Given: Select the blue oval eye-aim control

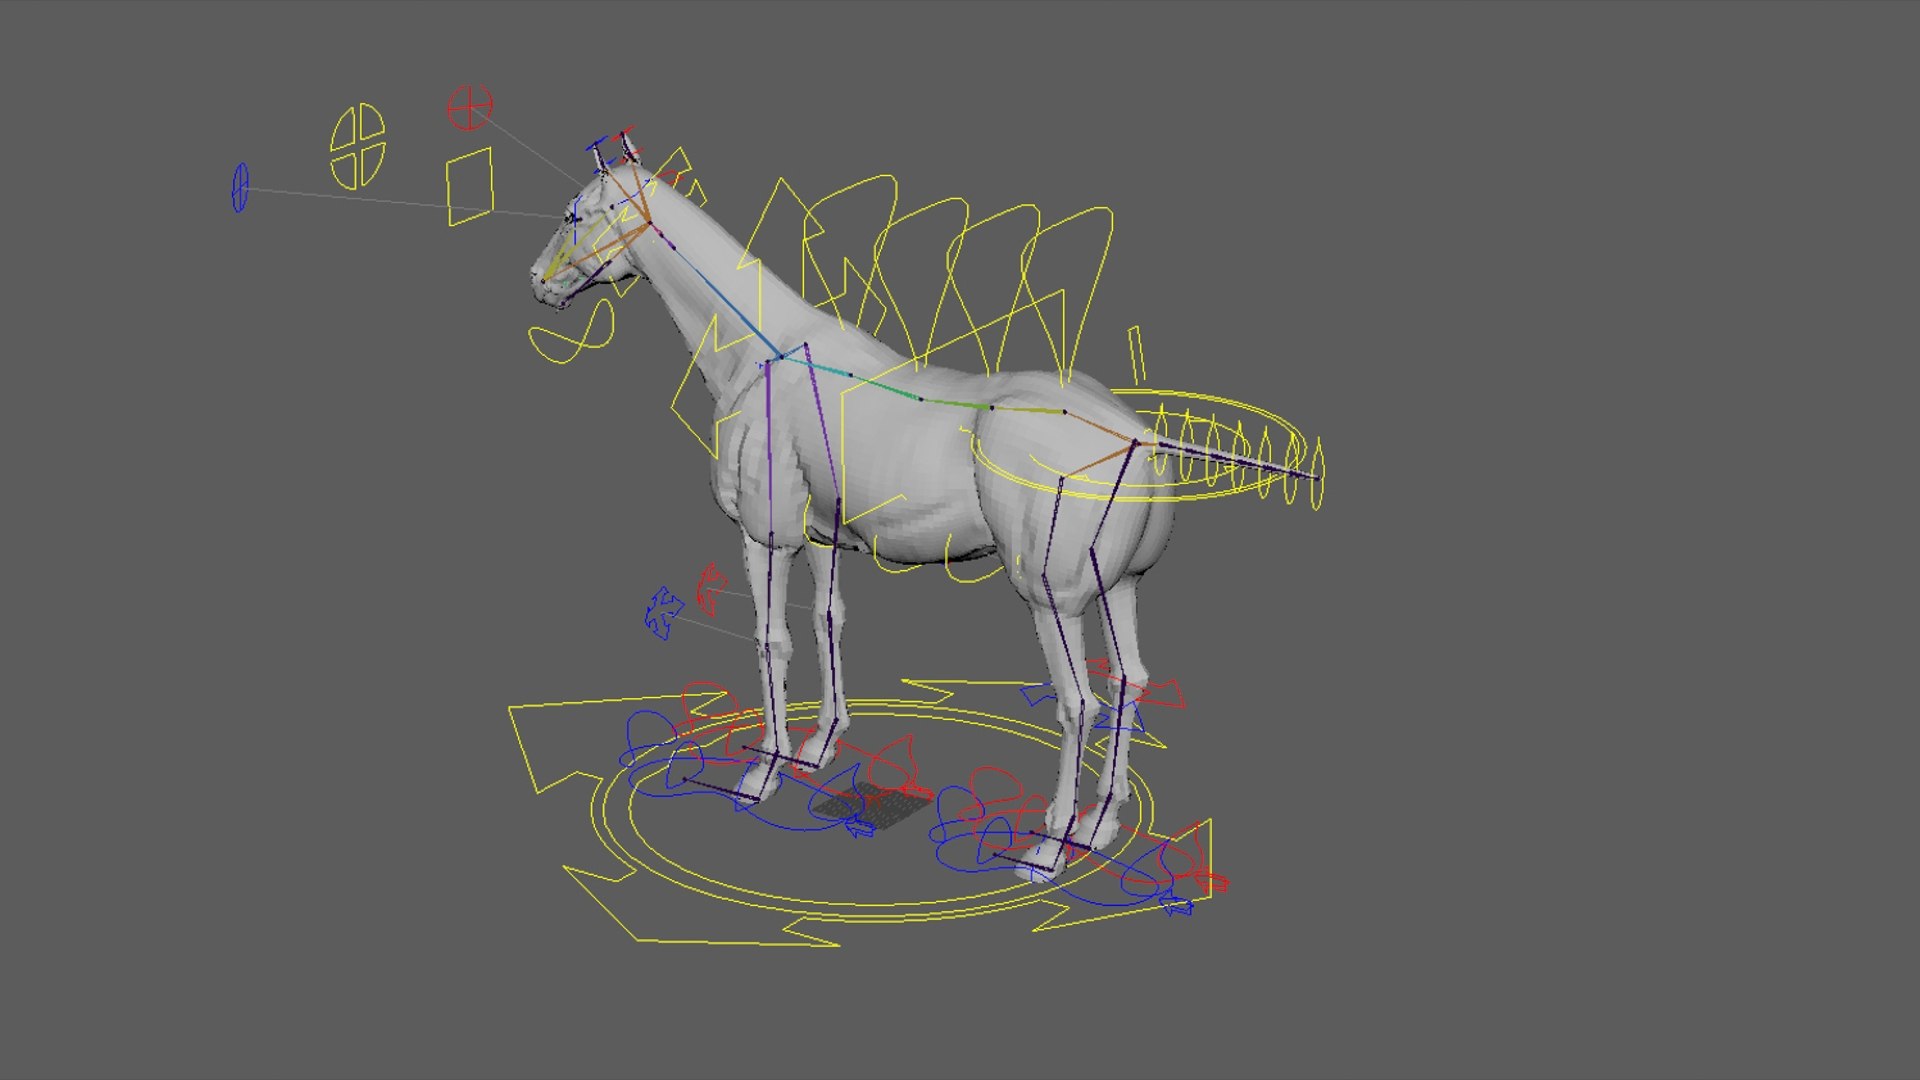Looking at the screenshot, I should tap(240, 188).
